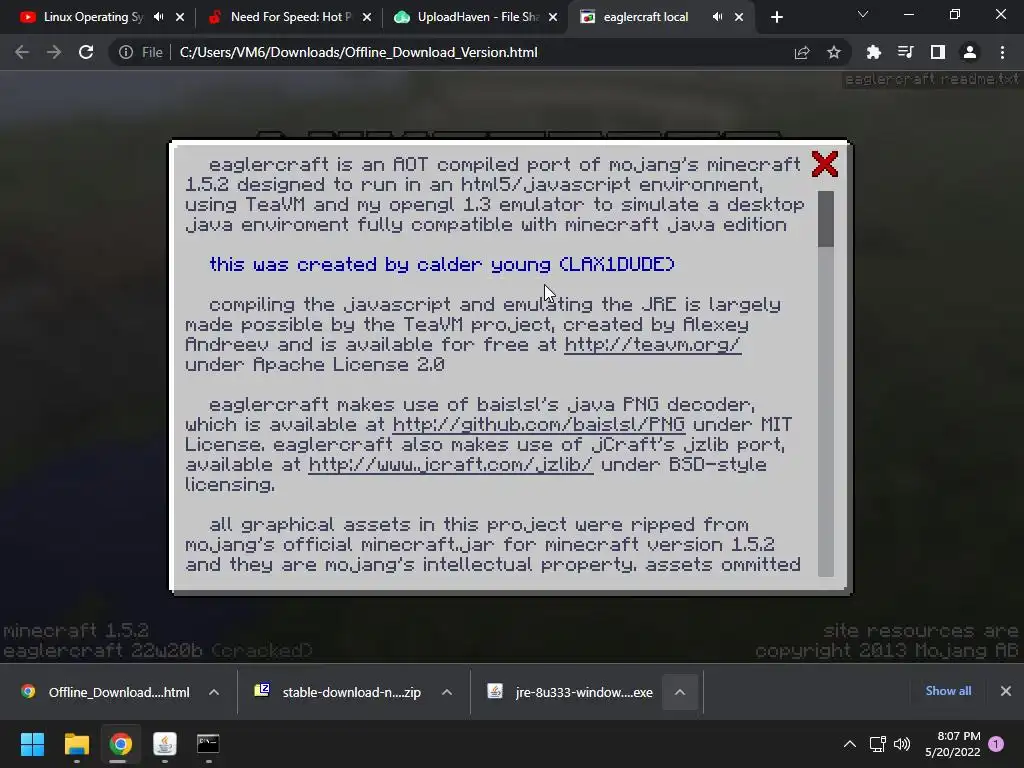This screenshot has height=768, width=1024.
Task: Close the Need For Speed tab
Action: pyautogui.click(x=367, y=17)
